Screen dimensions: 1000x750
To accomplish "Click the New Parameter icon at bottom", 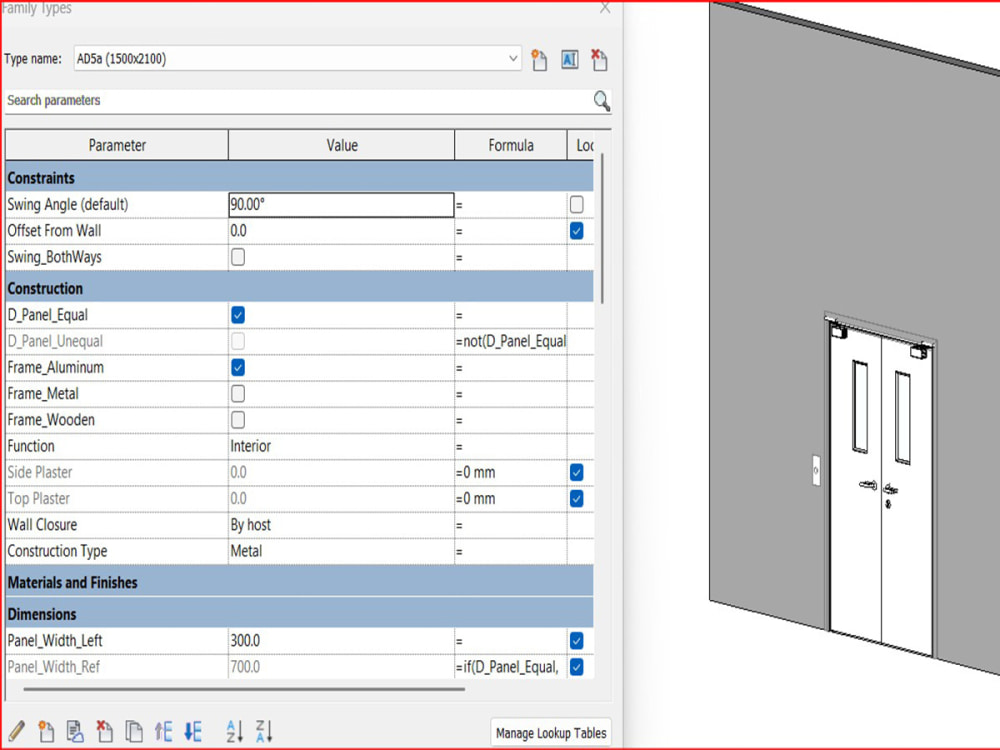I will 46,731.
